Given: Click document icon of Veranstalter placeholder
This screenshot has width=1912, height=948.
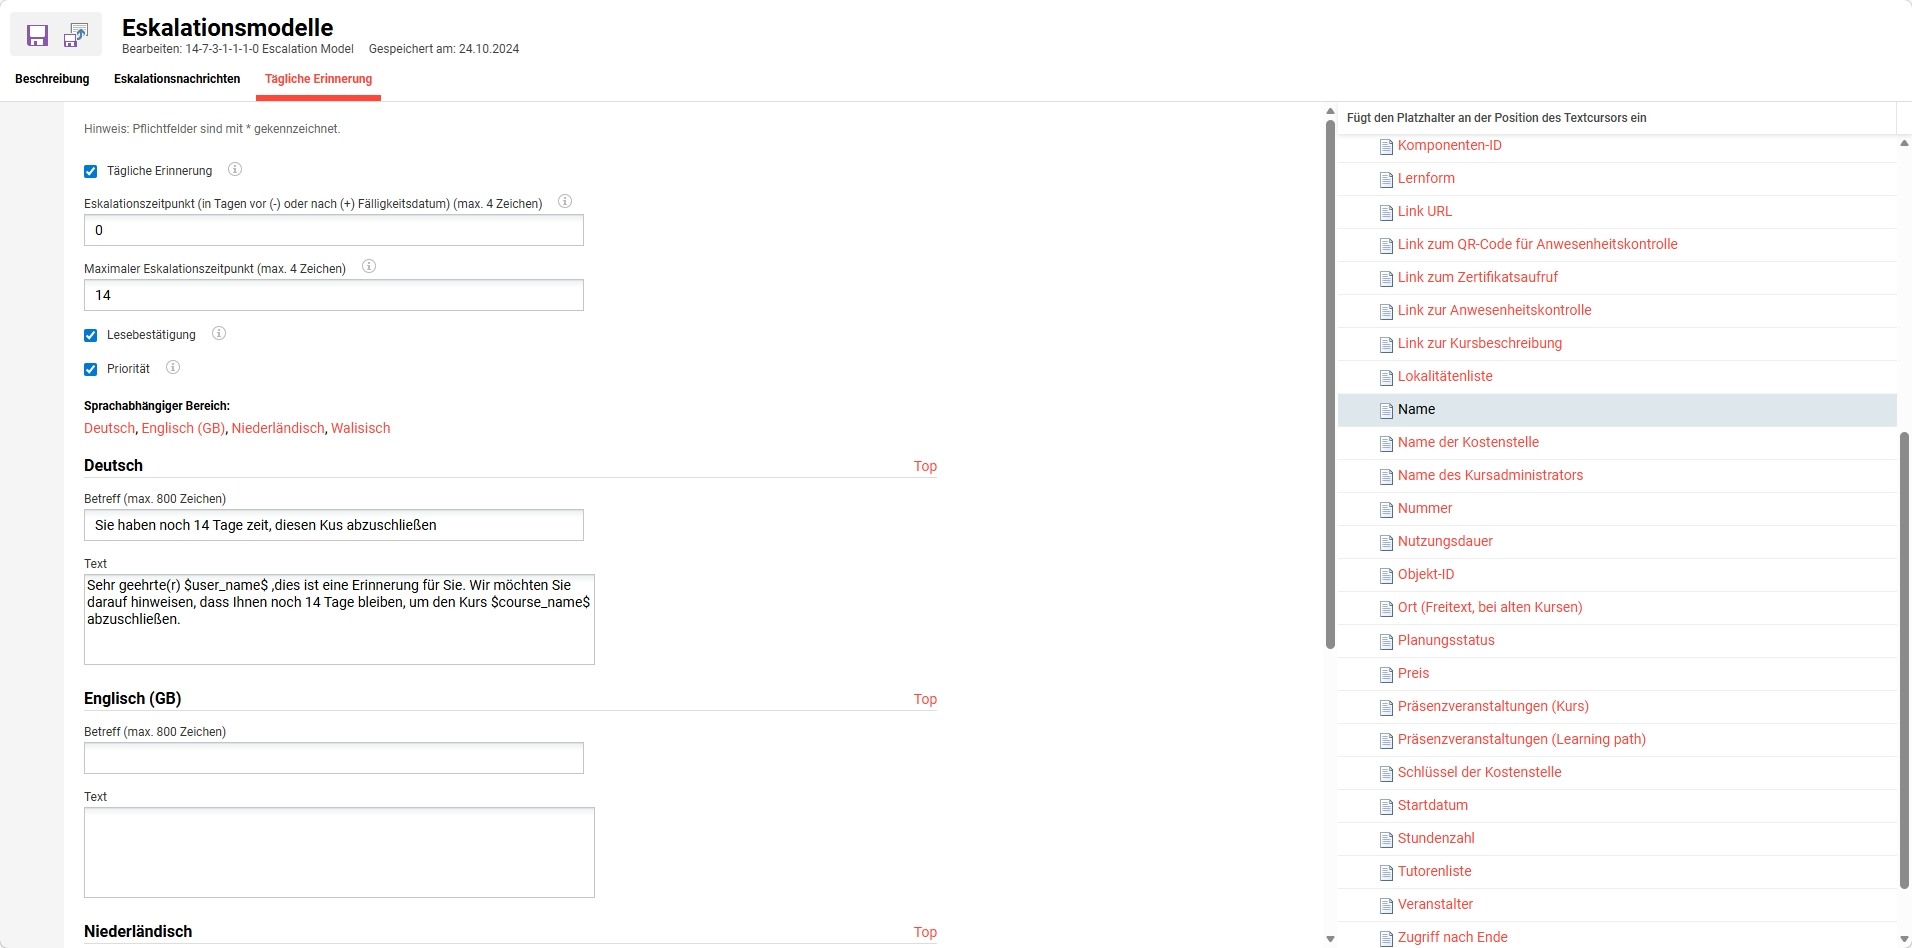Looking at the screenshot, I should (x=1386, y=906).
